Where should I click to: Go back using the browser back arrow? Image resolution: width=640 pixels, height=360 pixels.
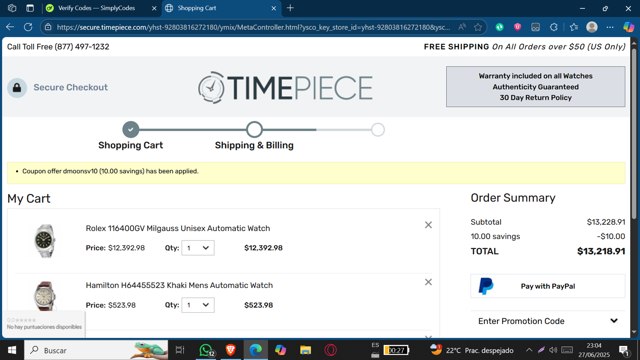click(10, 27)
